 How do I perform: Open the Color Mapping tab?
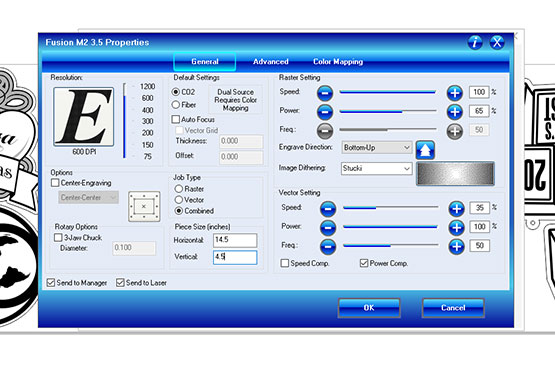(338, 62)
